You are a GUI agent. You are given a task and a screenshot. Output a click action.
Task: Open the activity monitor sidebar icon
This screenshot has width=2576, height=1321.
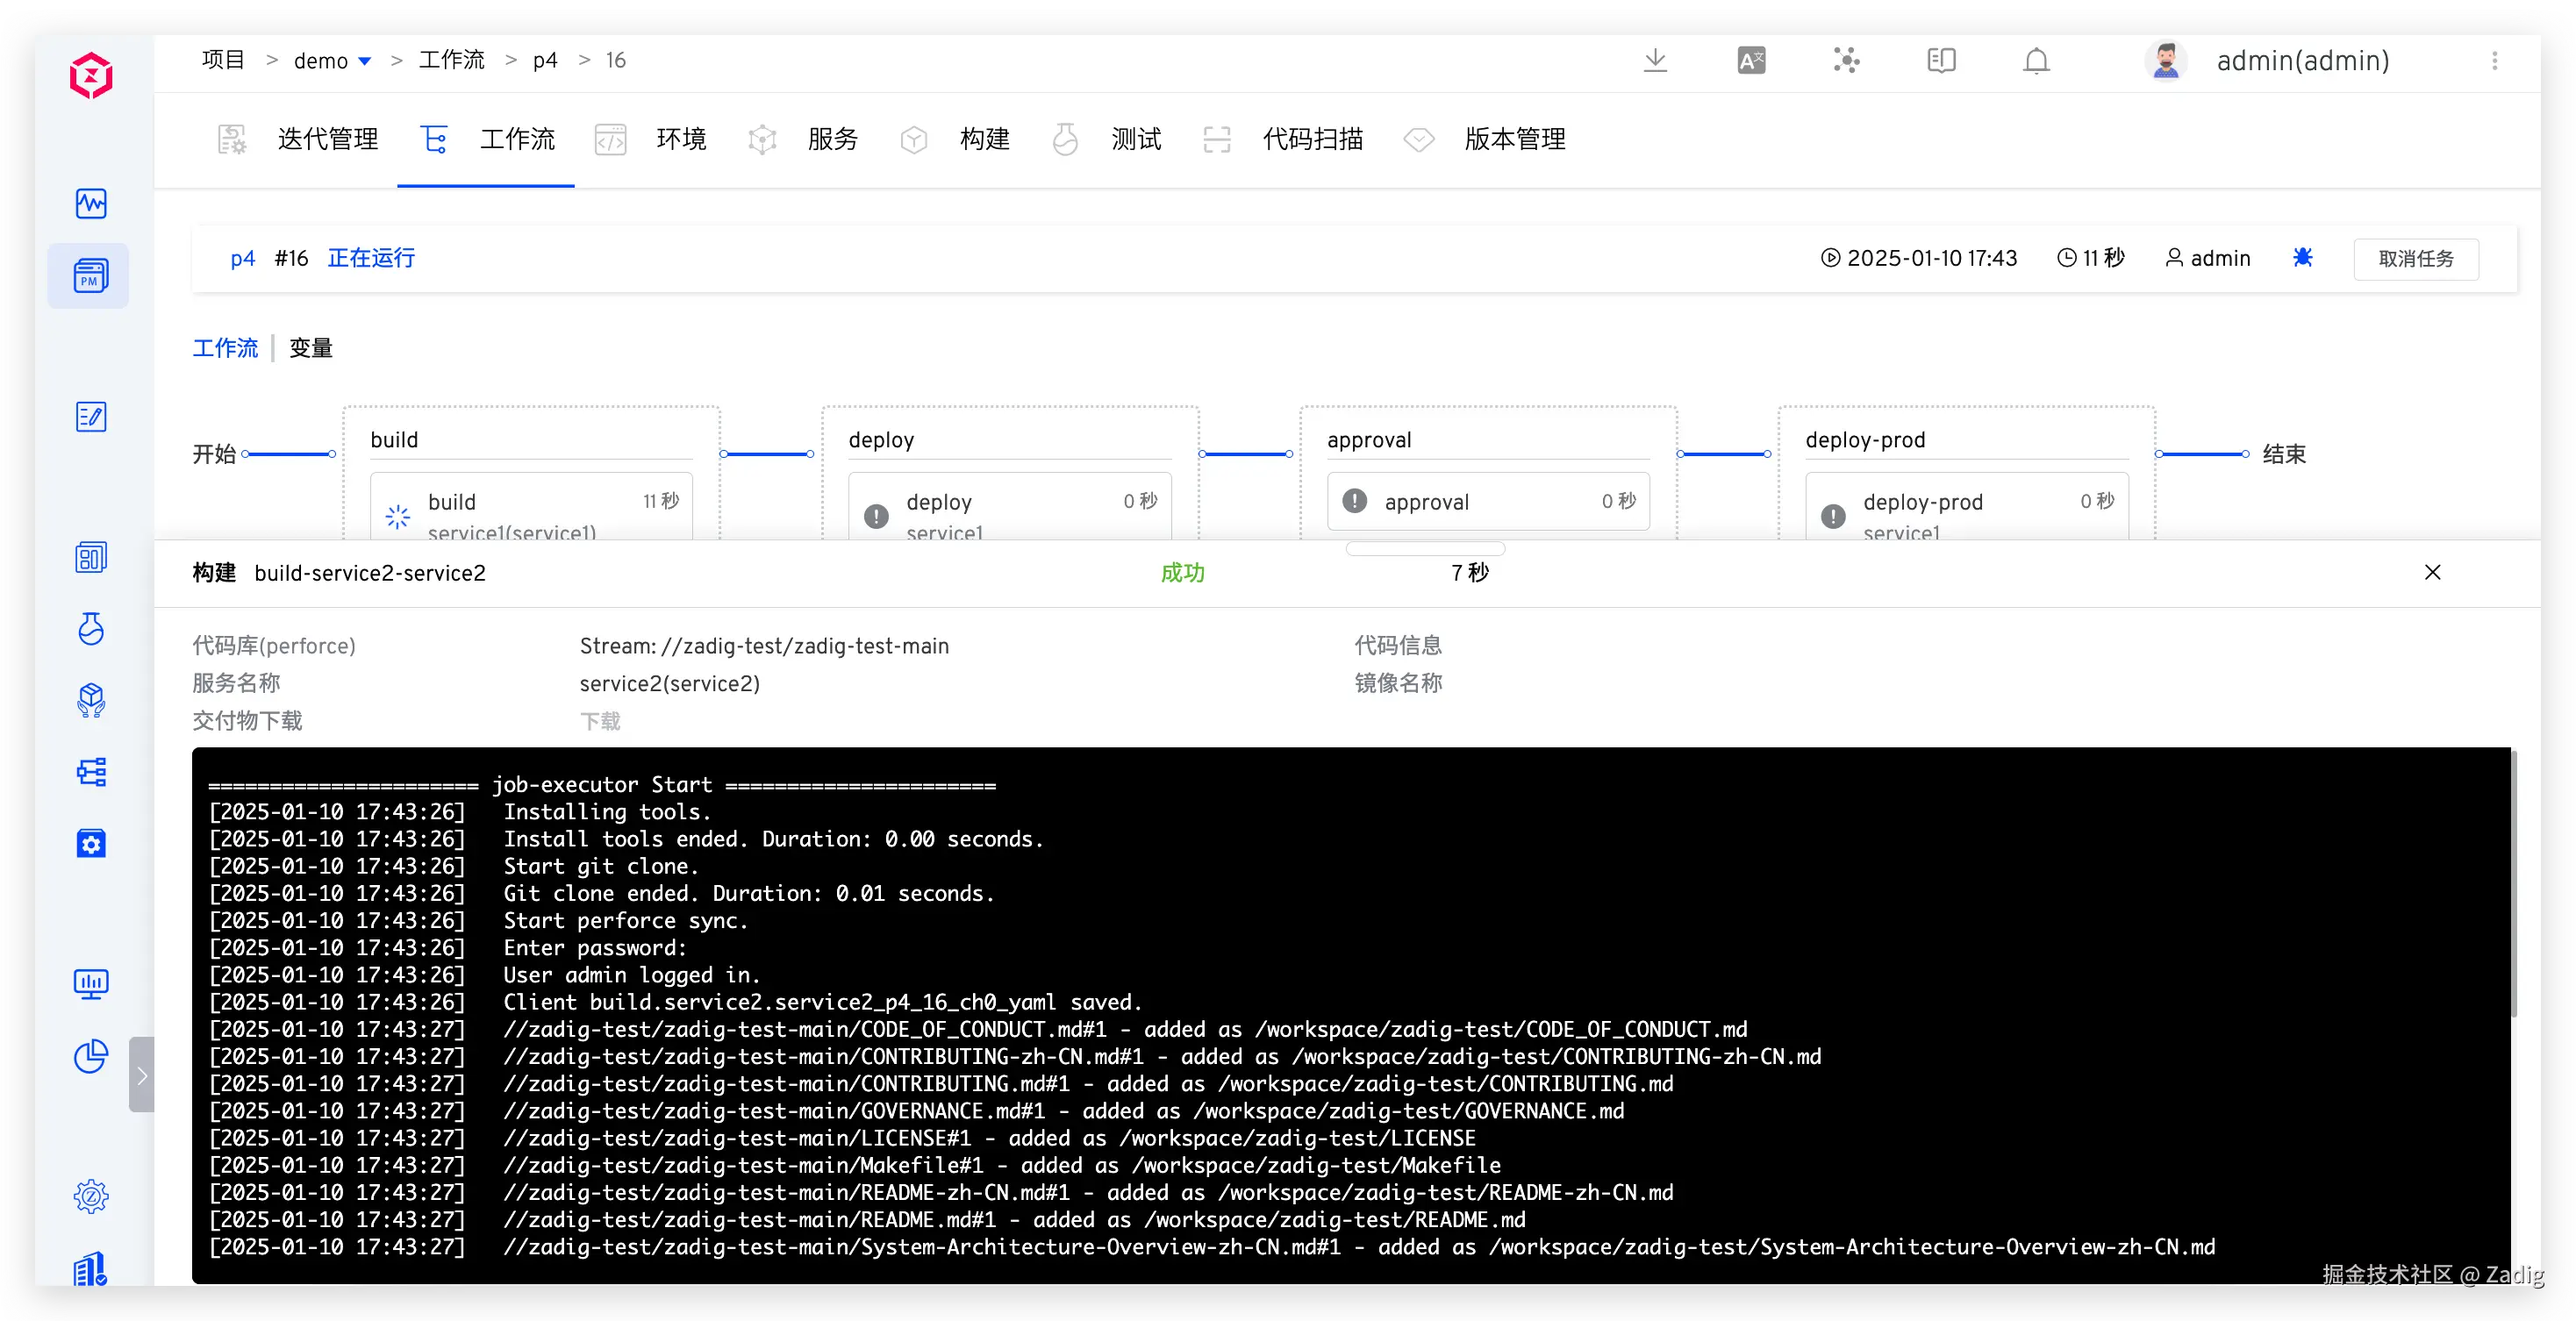(x=91, y=204)
